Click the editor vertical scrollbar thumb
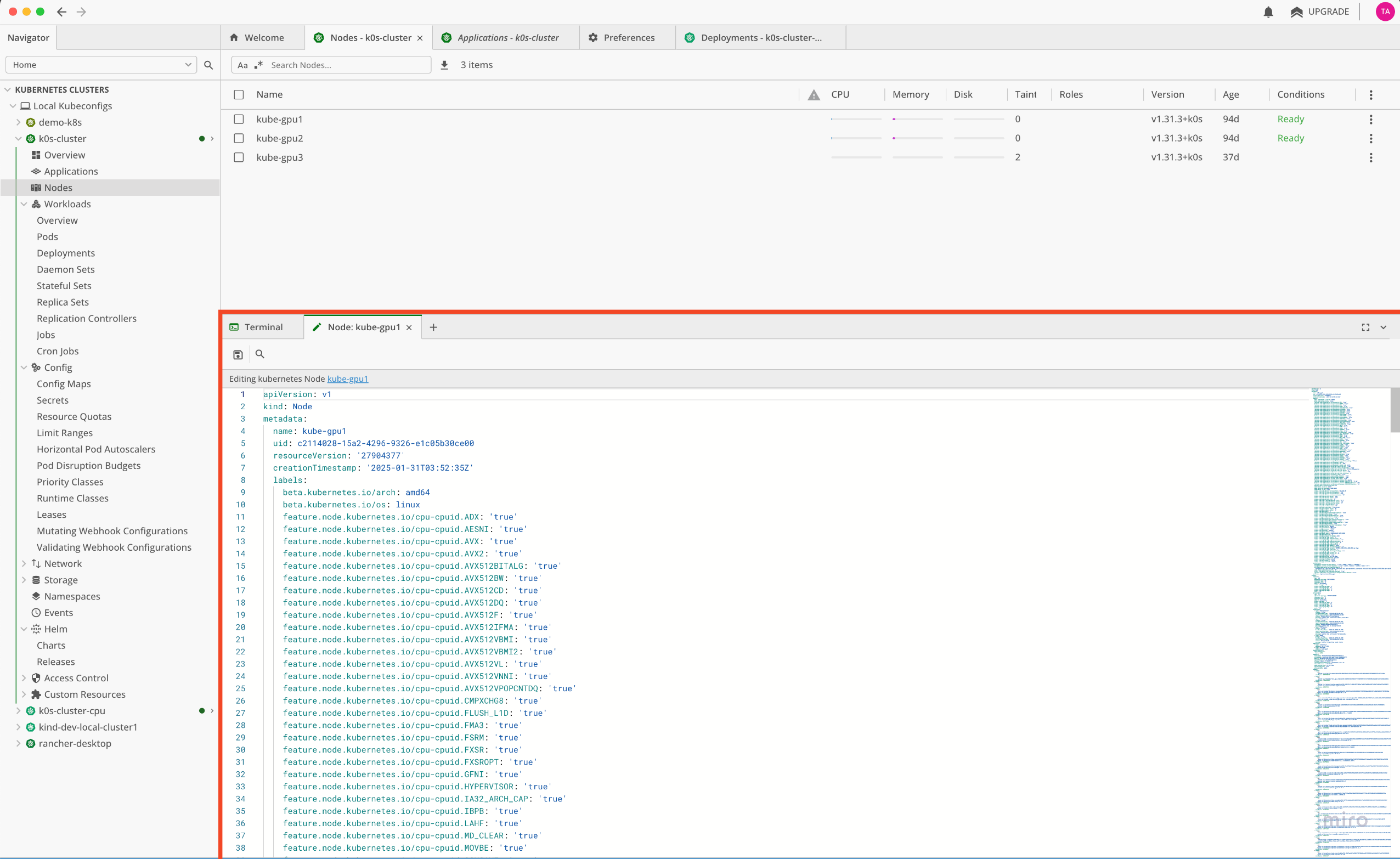 [1394, 410]
